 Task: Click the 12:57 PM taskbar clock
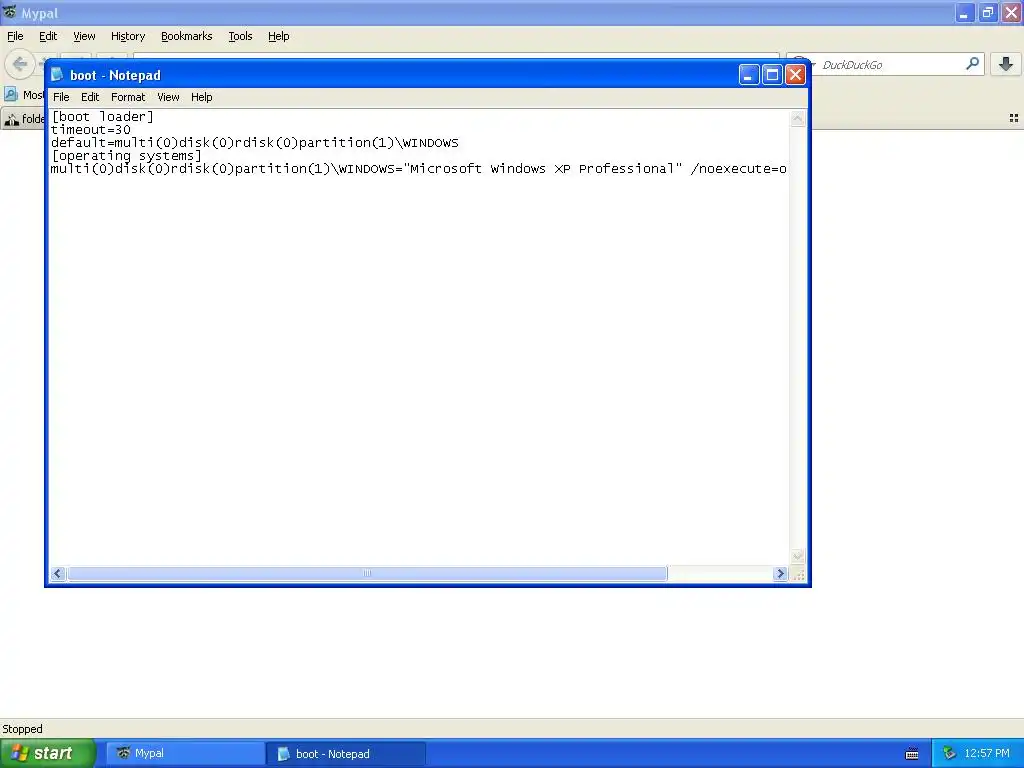[986, 754]
